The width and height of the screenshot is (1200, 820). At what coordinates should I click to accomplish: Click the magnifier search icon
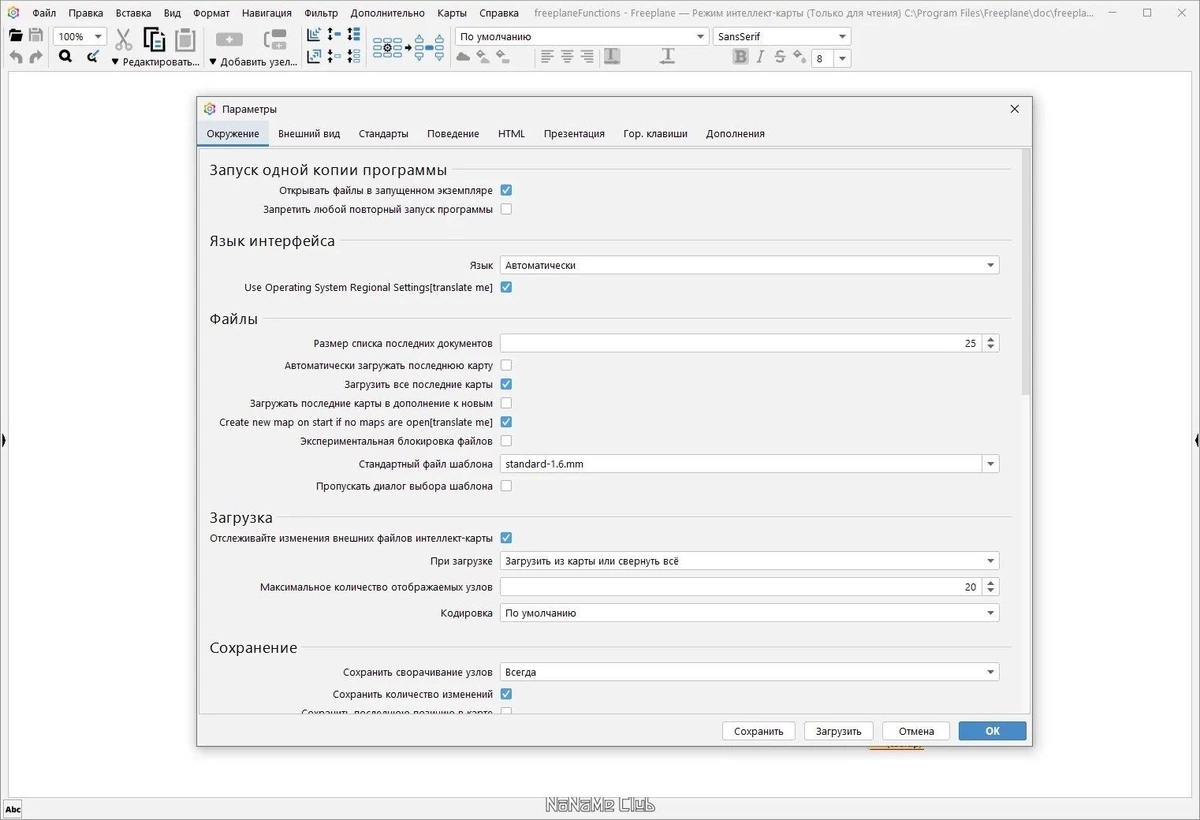(x=65, y=57)
